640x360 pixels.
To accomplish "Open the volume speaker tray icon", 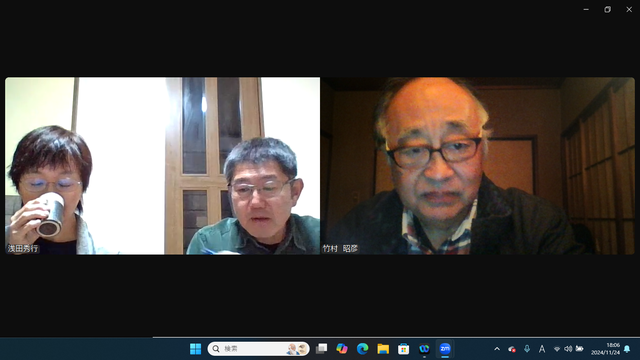I will click(568, 349).
